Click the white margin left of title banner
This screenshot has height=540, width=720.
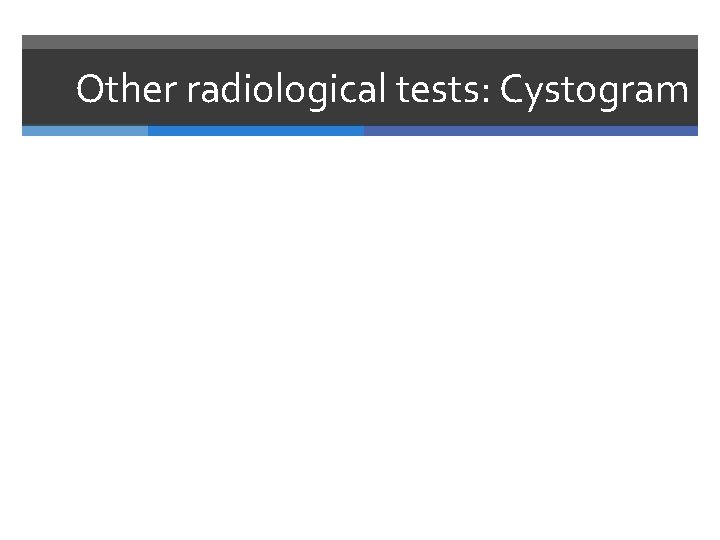tap(10, 90)
